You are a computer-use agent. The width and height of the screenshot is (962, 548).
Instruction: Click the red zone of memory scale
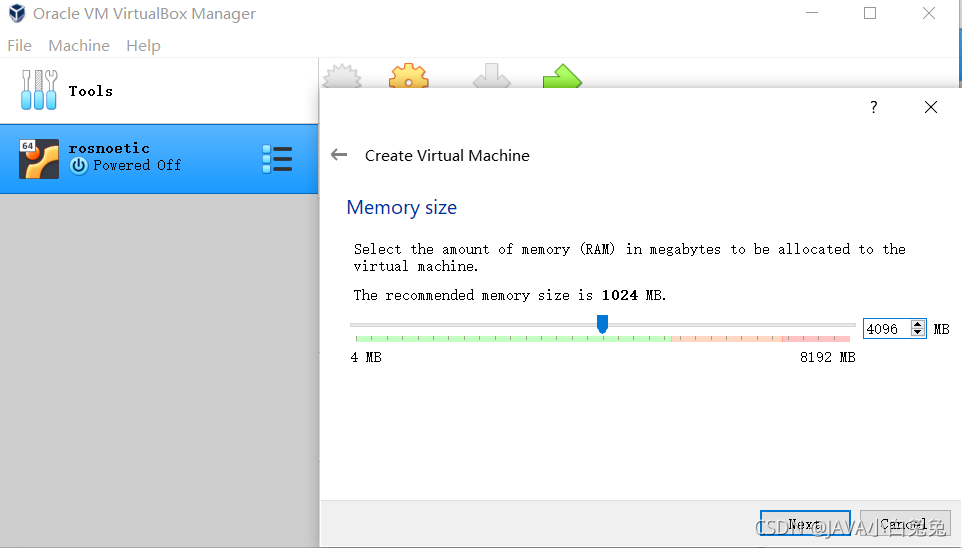(x=816, y=339)
